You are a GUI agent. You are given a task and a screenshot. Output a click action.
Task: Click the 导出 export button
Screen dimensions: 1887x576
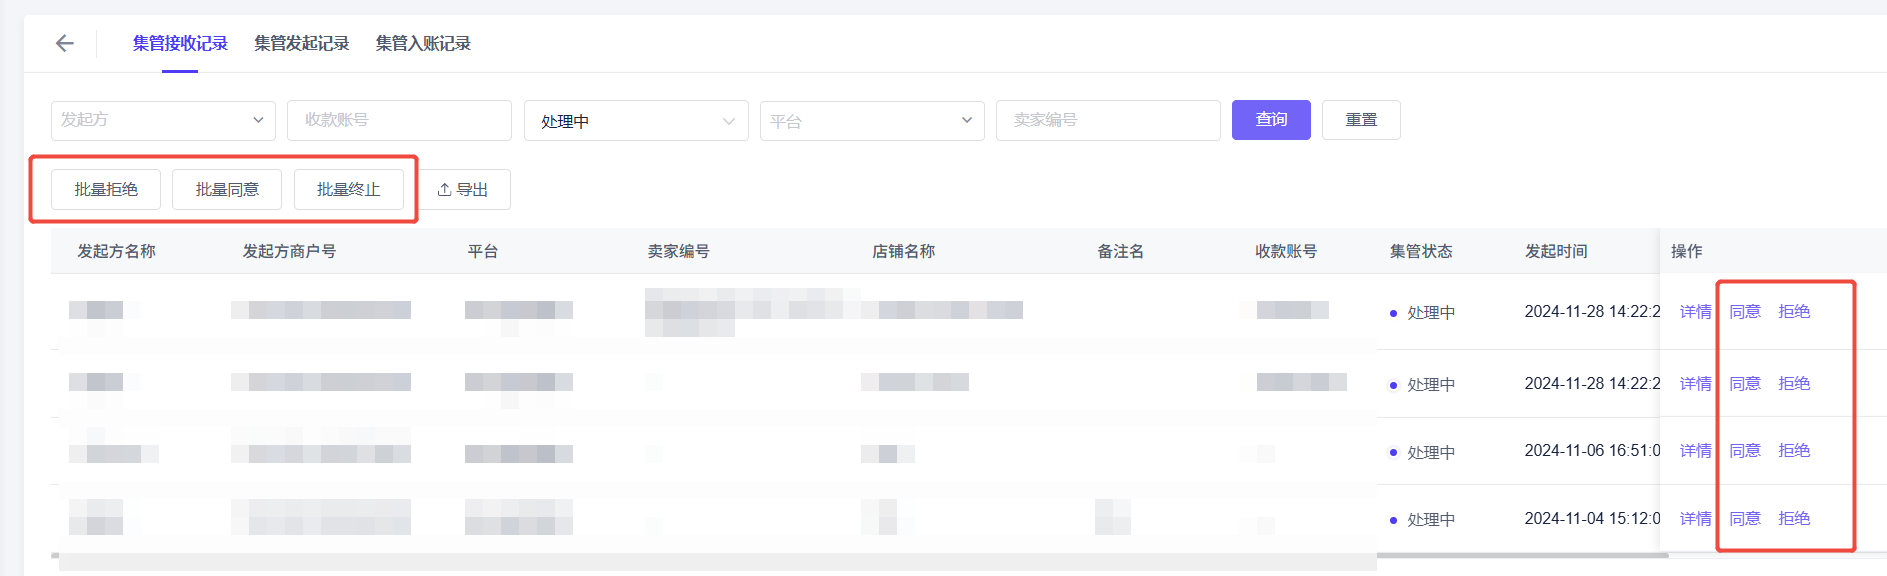(x=463, y=190)
